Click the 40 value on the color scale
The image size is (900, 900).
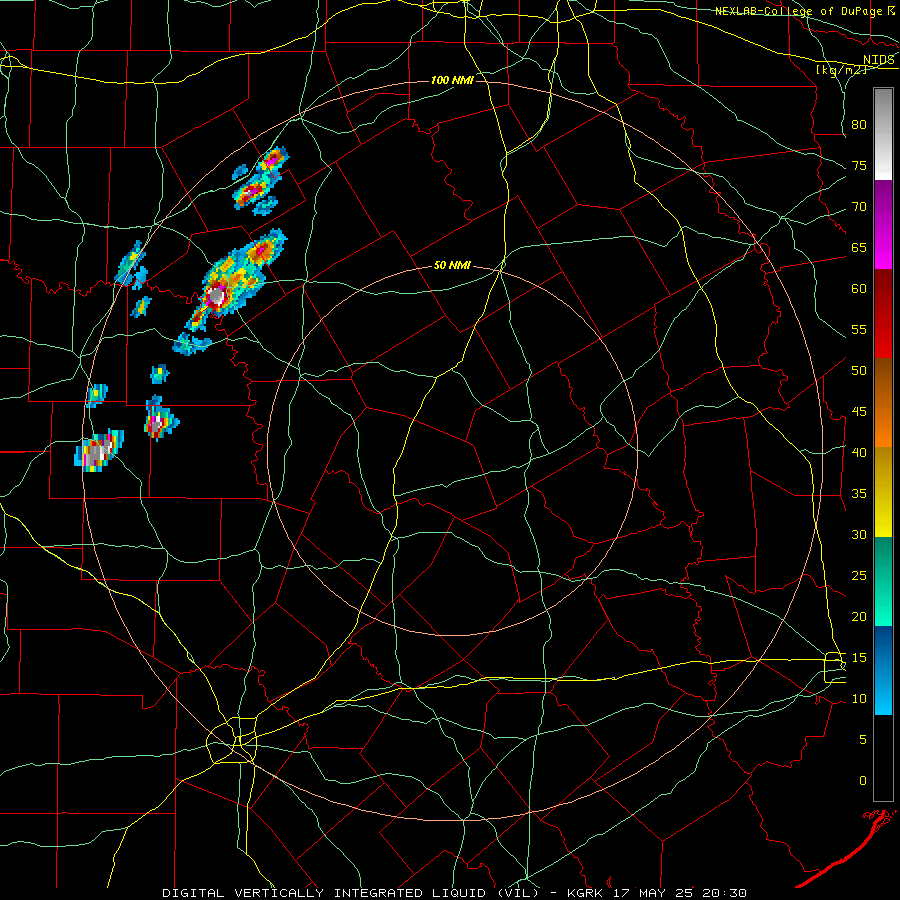tap(859, 453)
